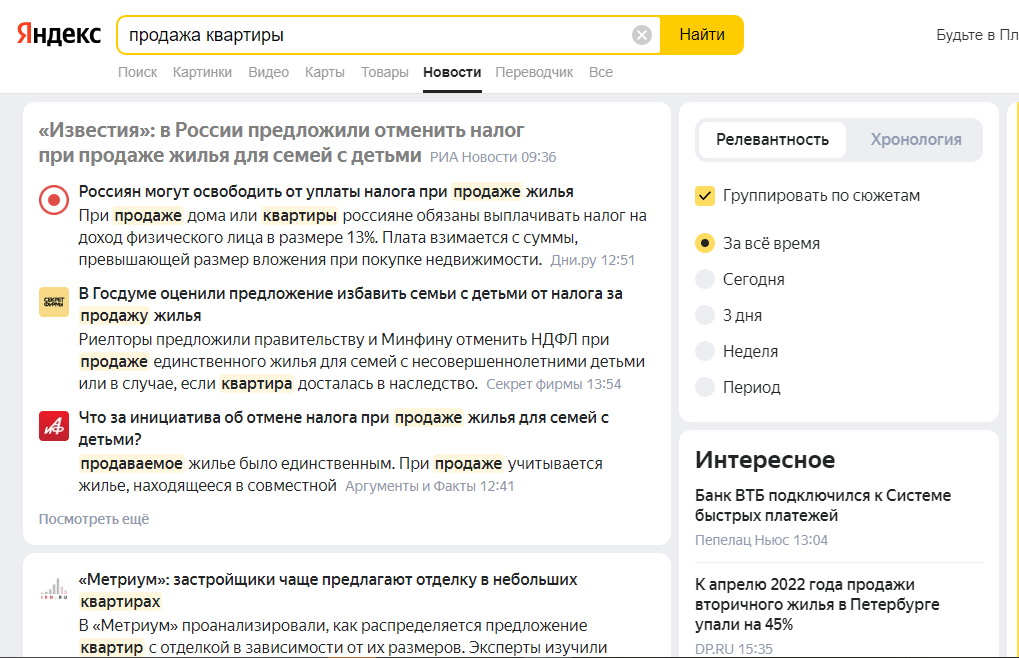Select the '3 дня' time filter
Screen dimensions: 1019x658
click(x=705, y=315)
